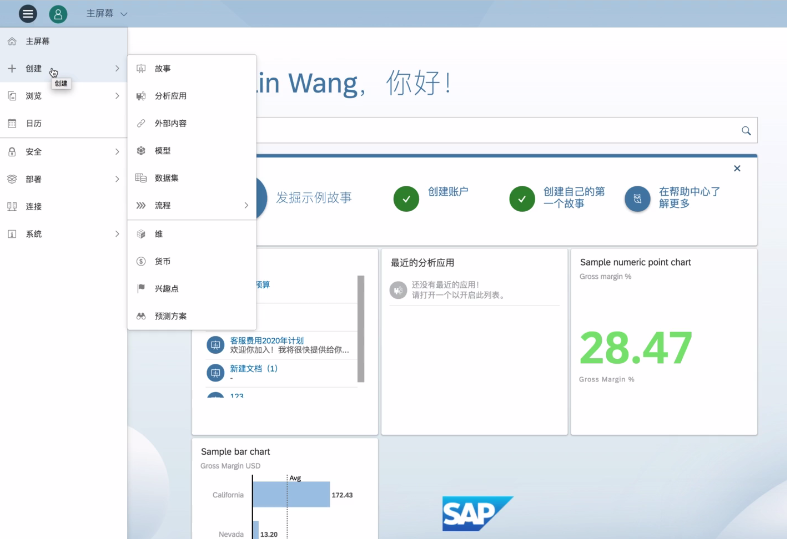The height and width of the screenshot is (539, 787).
Task: Open 预测方案 from the create submenu
Action: (192, 316)
